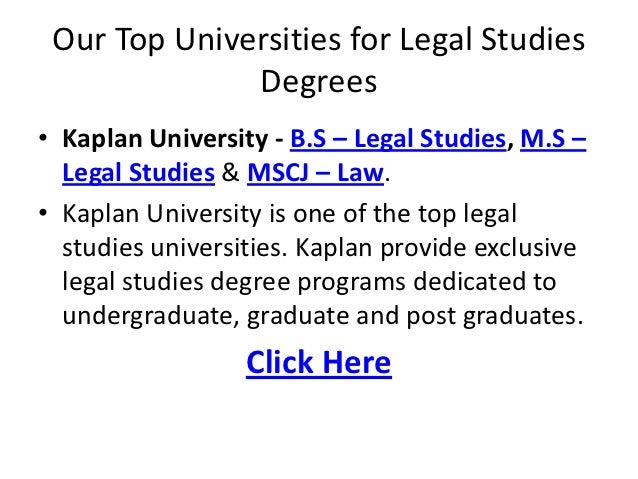The image size is (638, 479).
Task: Click the second bullet point marker
Action: [43, 212]
